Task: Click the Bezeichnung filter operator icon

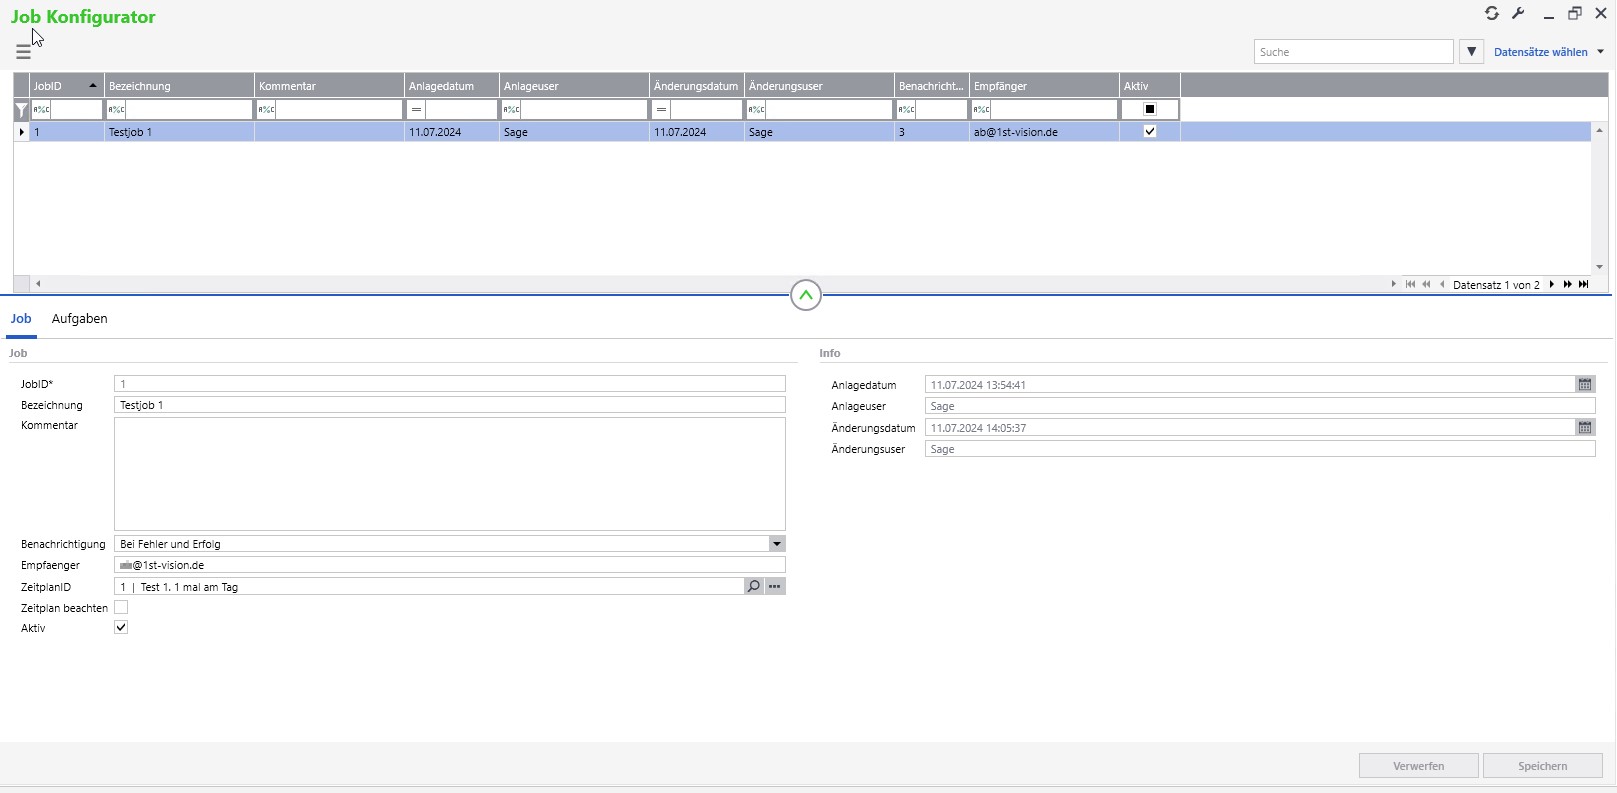Action: 116,110
